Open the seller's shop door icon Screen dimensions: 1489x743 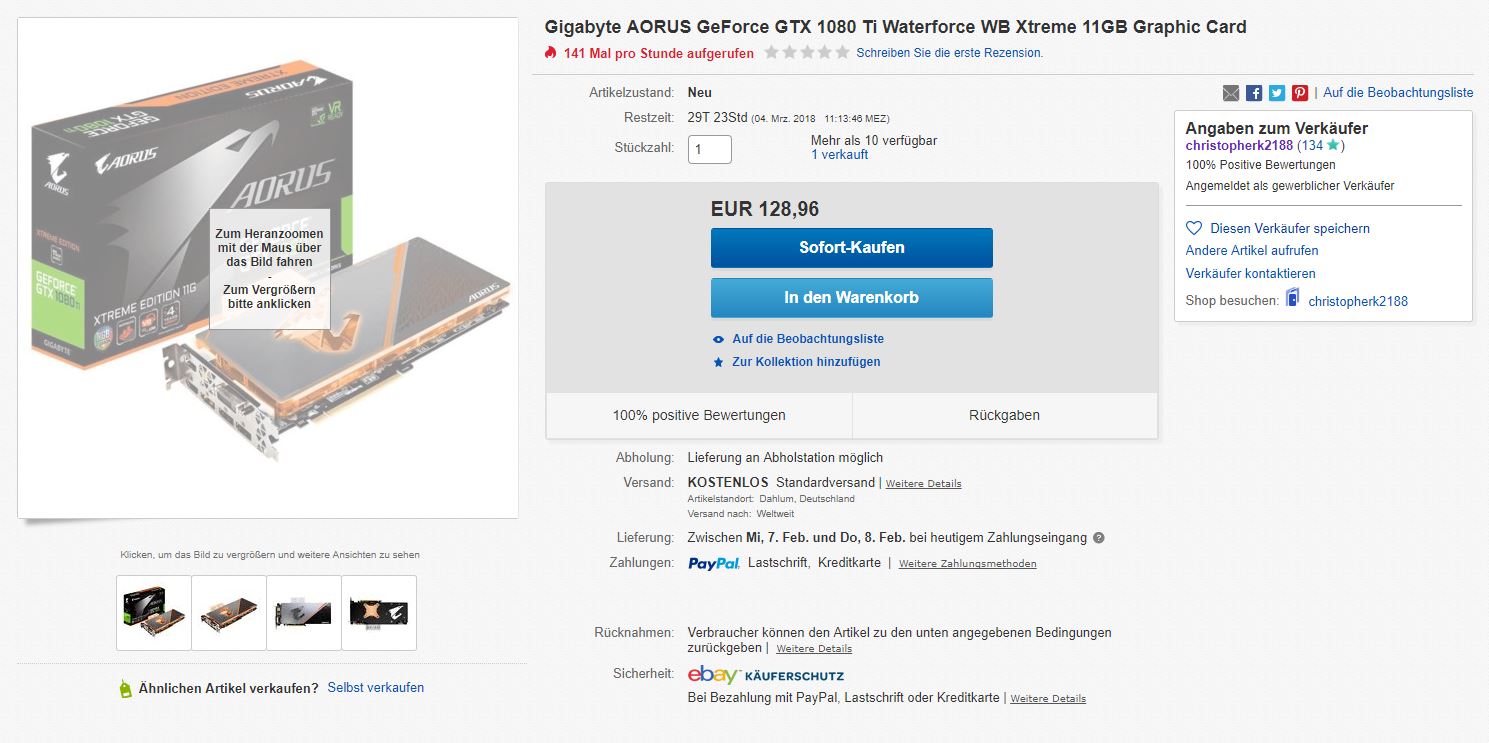click(x=1293, y=299)
